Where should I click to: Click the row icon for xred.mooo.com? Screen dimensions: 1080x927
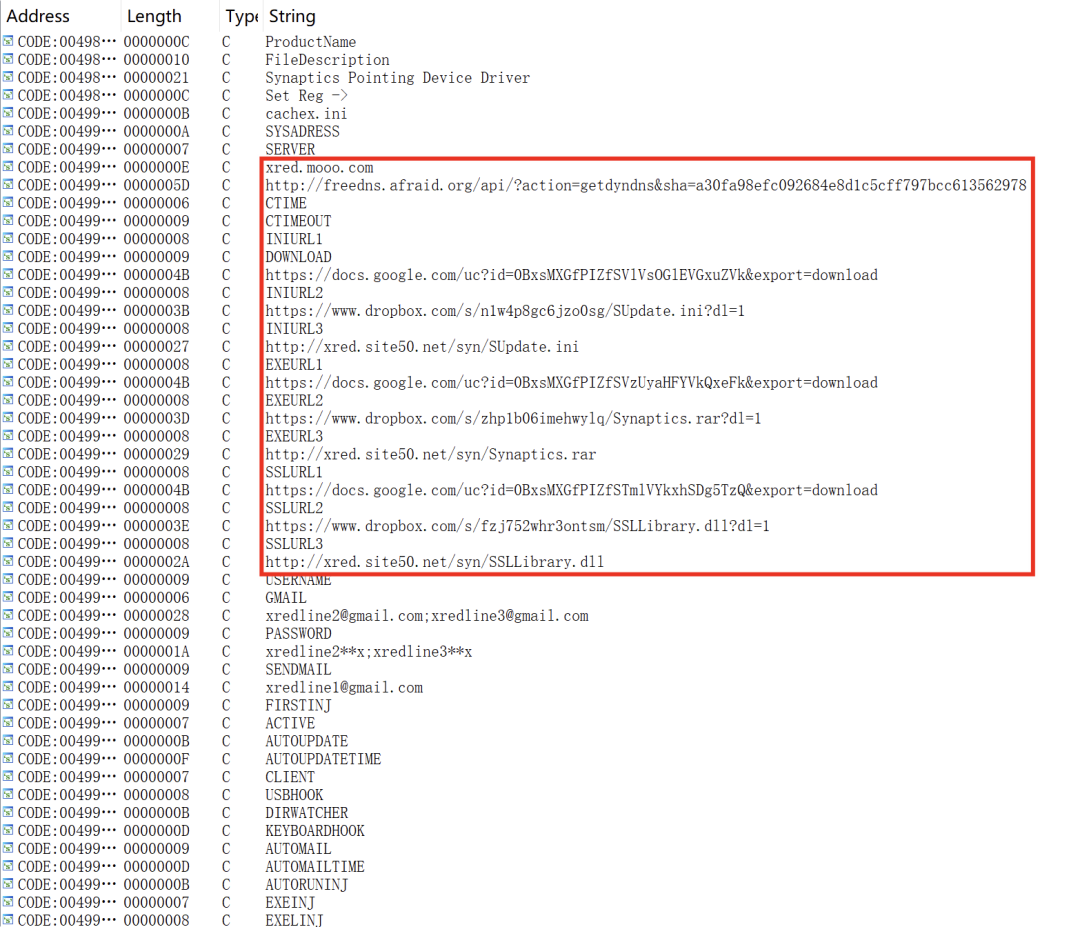pyautogui.click(x=8, y=167)
